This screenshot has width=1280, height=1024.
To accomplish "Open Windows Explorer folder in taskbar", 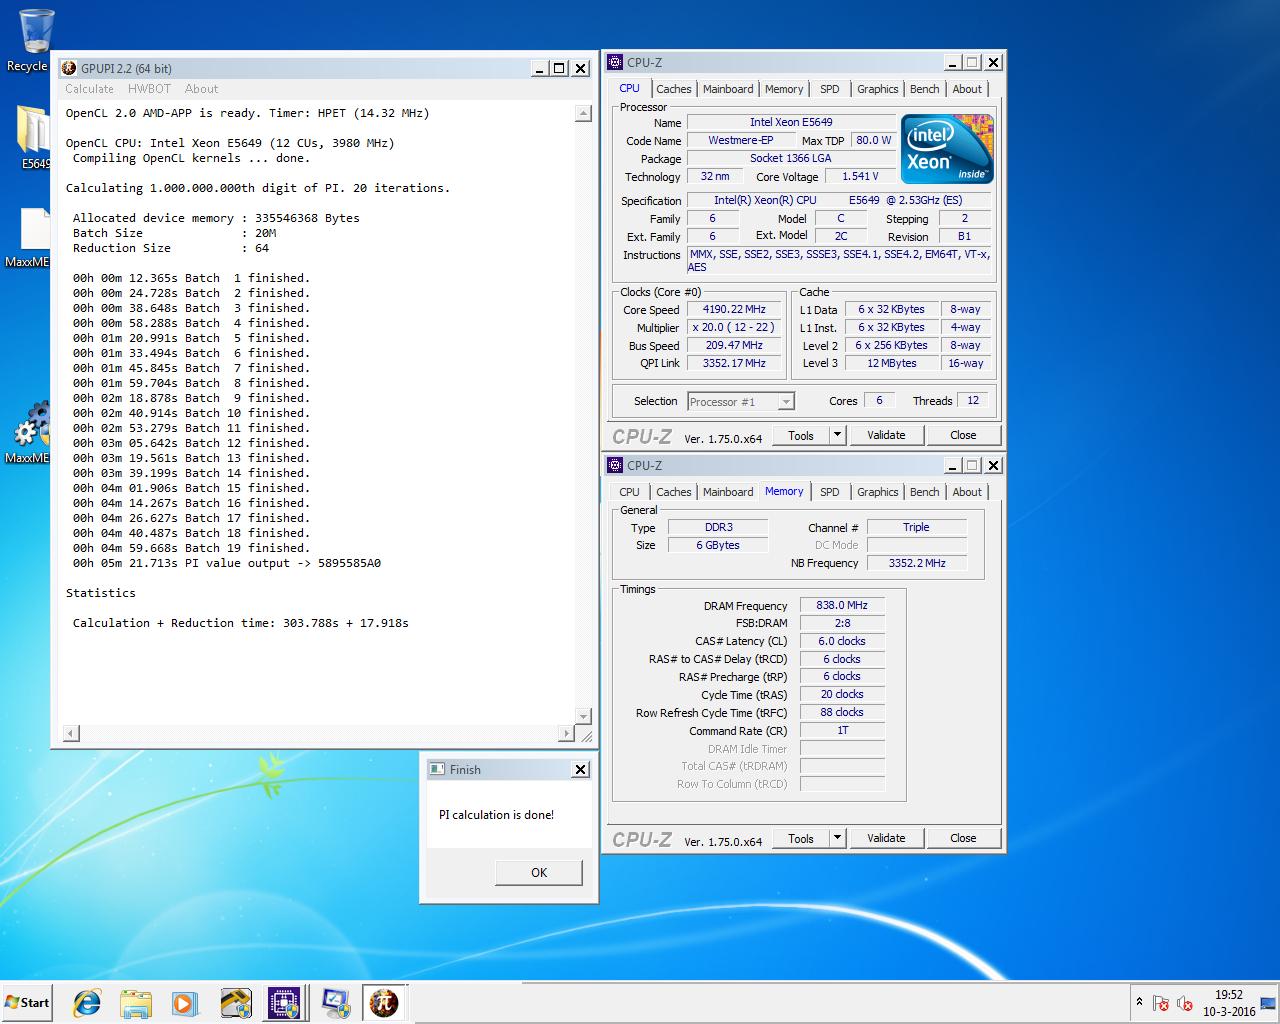I will click(x=136, y=1003).
